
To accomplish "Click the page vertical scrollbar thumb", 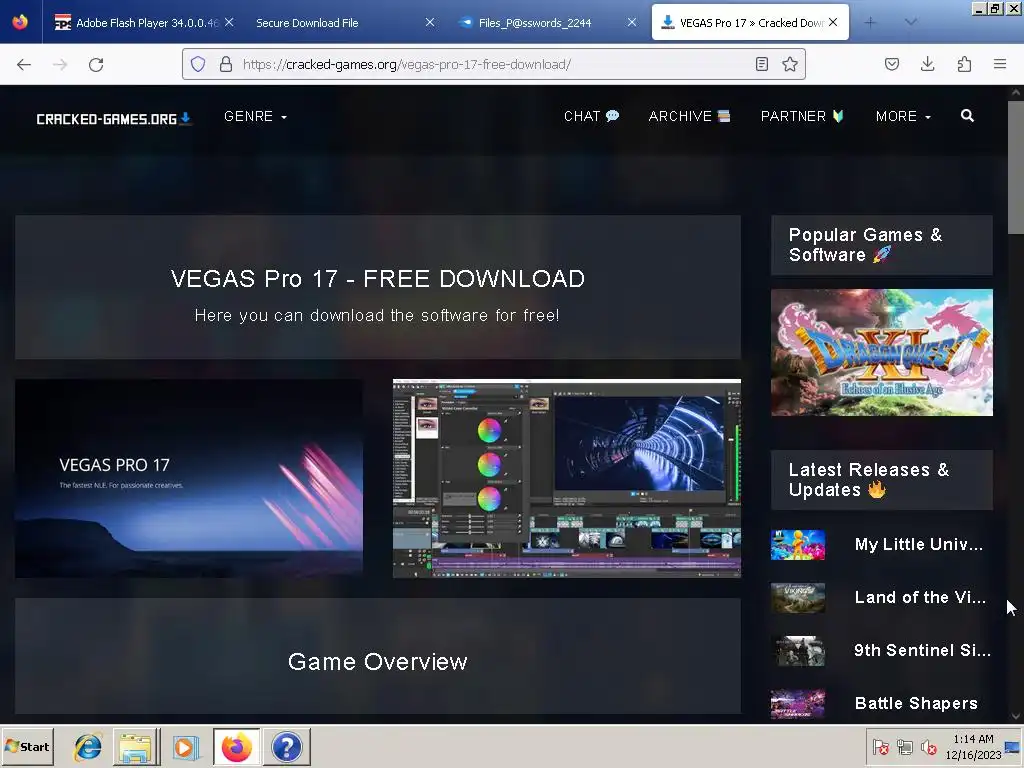I will click(1016, 167).
